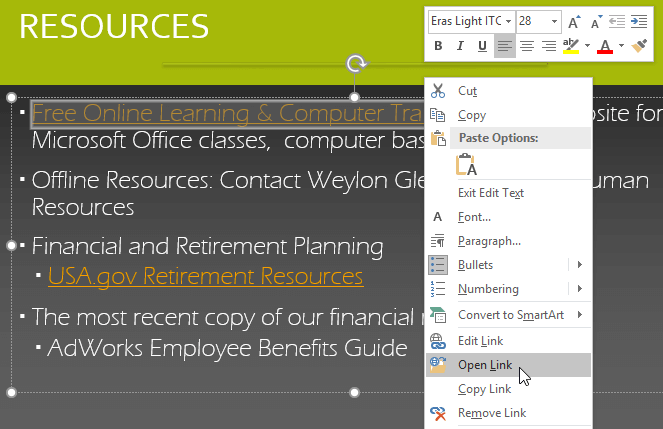
Task: Toggle Underline formatting
Action: [482, 46]
